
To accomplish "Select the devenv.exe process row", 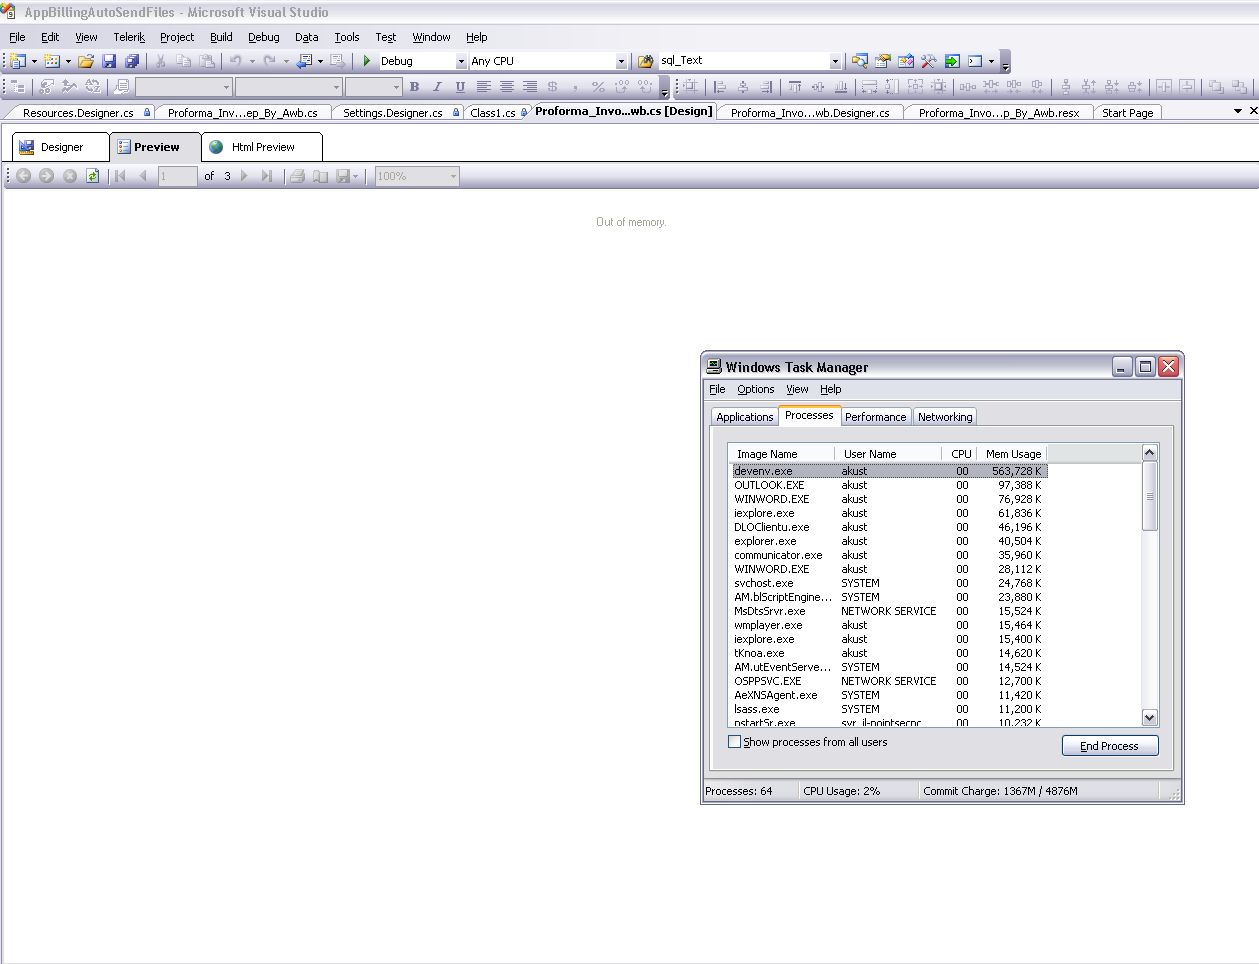I will (888, 471).
